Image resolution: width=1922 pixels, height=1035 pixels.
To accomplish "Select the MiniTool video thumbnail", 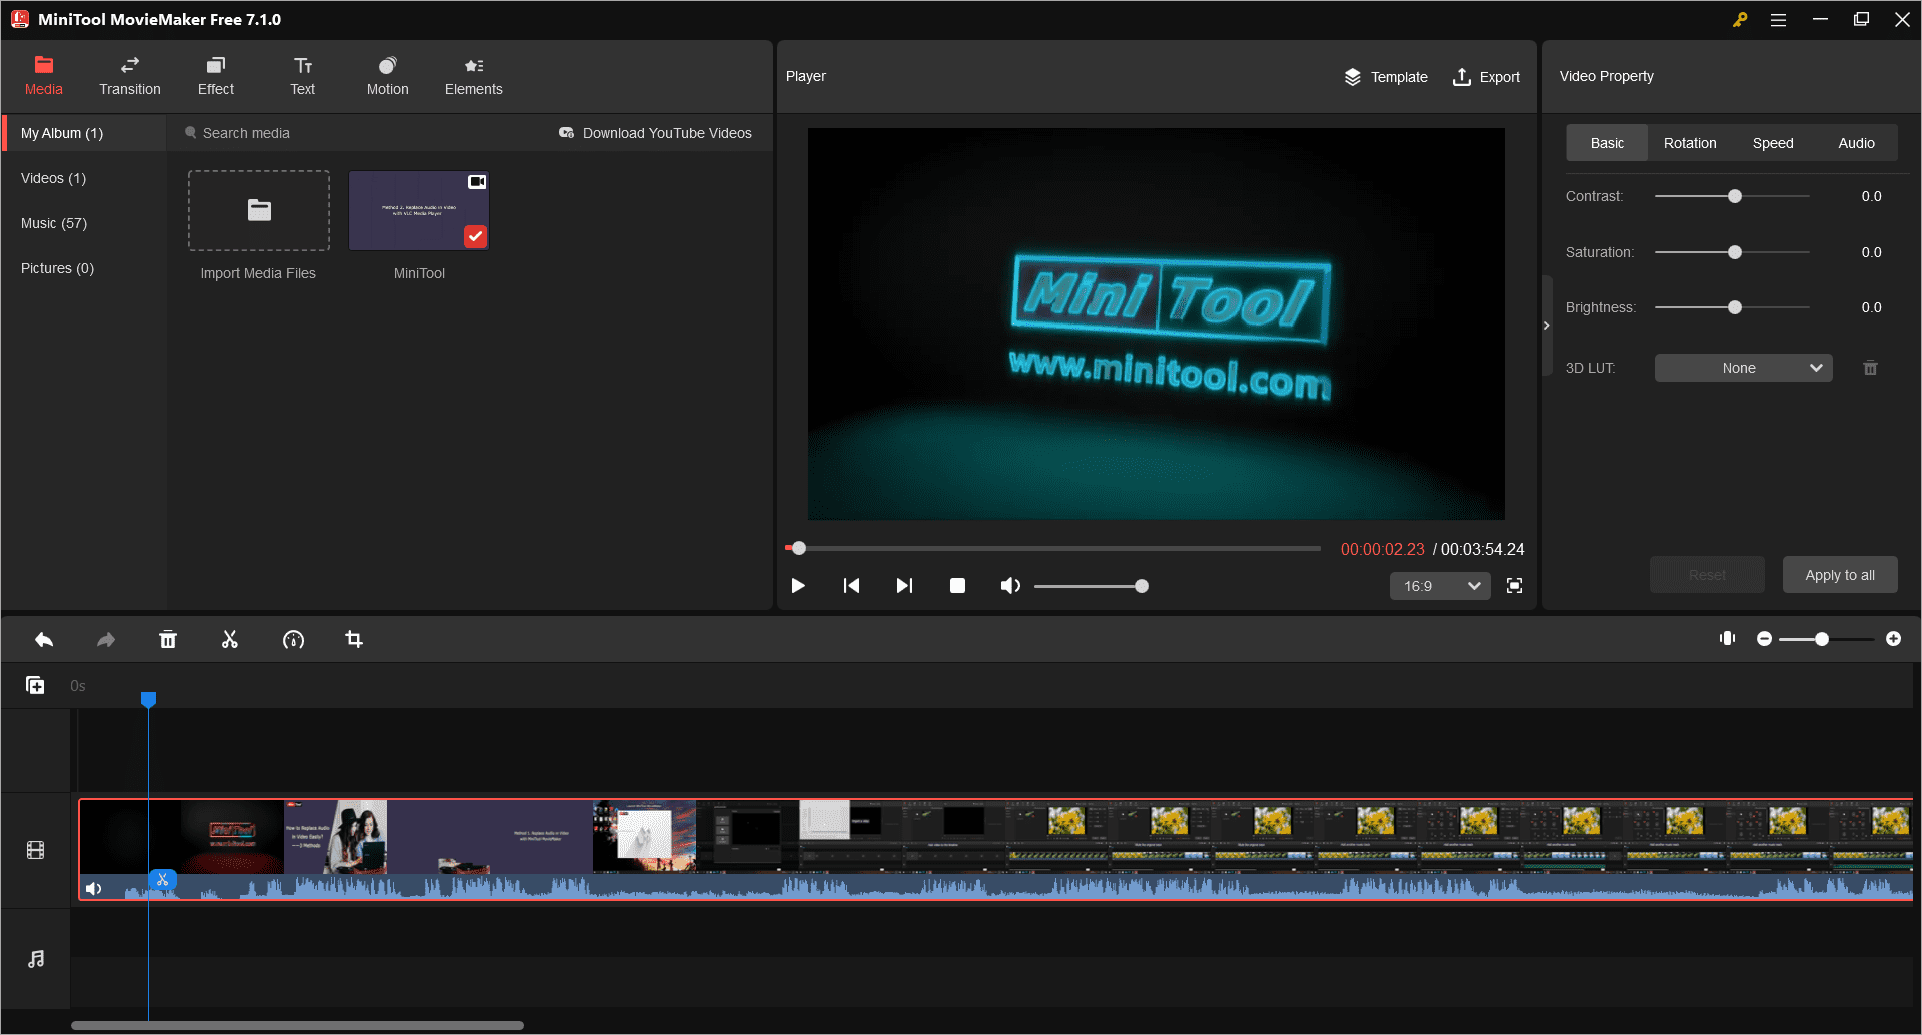I will tap(419, 210).
